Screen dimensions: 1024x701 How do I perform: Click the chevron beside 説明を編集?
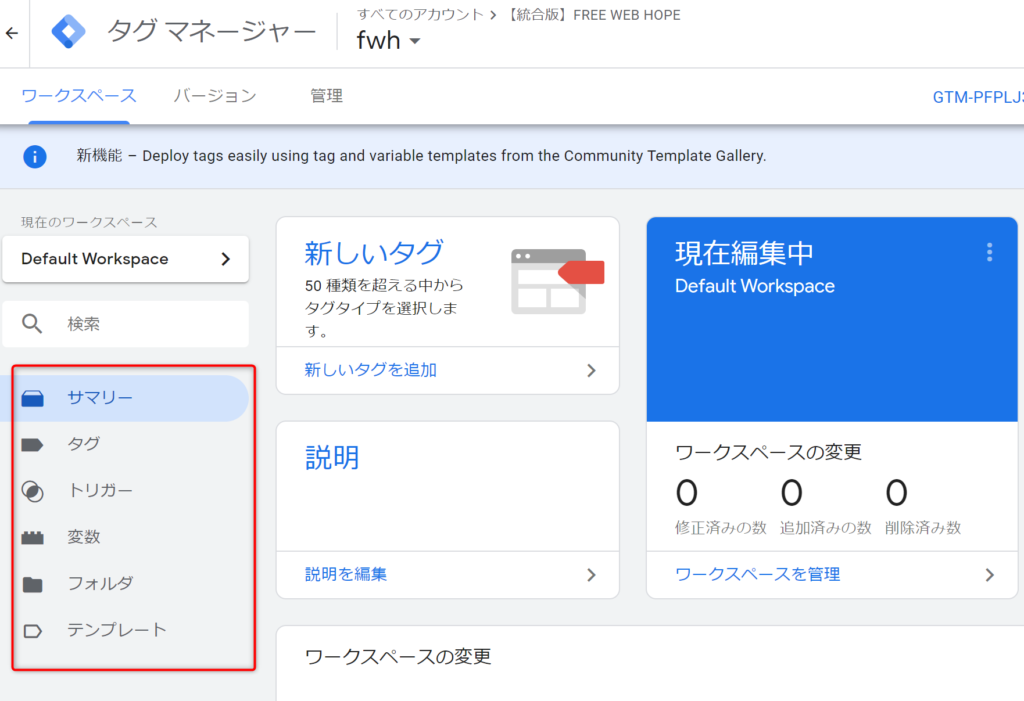click(x=591, y=575)
